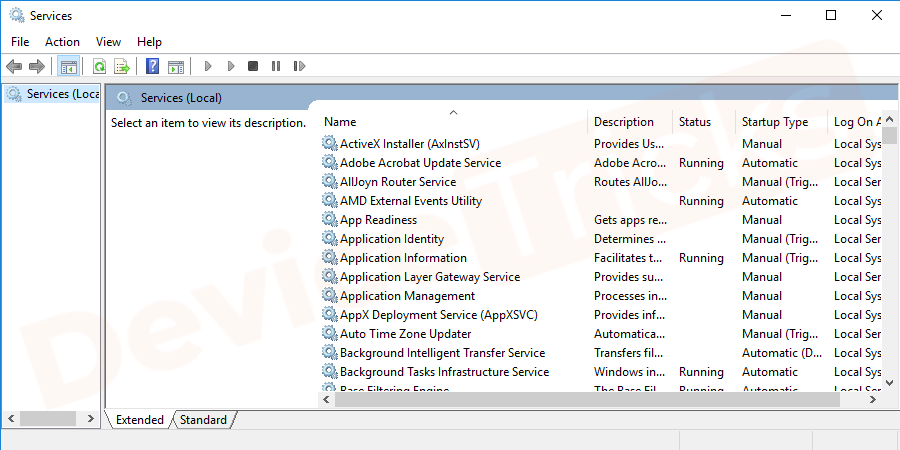
Task: Click gear icon of Adobe Acrobat Update Service
Action: (329, 162)
